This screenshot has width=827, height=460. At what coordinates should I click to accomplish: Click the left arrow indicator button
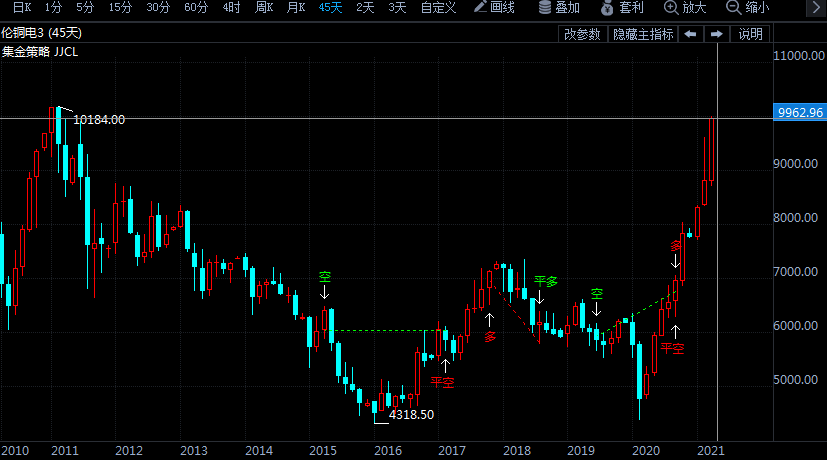(x=690, y=34)
